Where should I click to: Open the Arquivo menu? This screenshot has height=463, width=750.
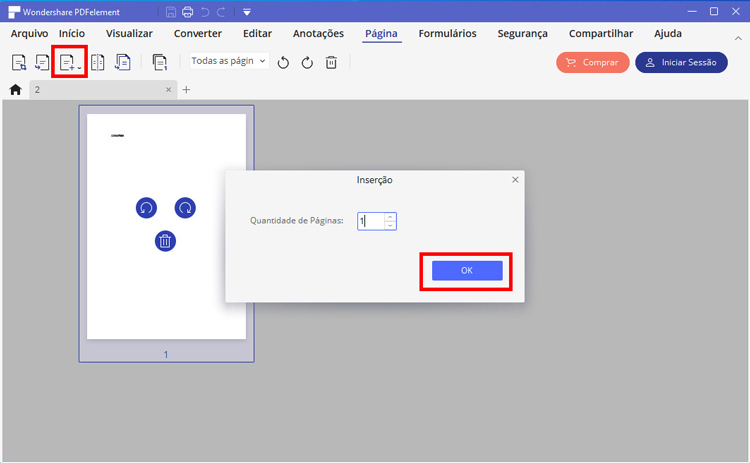click(29, 33)
